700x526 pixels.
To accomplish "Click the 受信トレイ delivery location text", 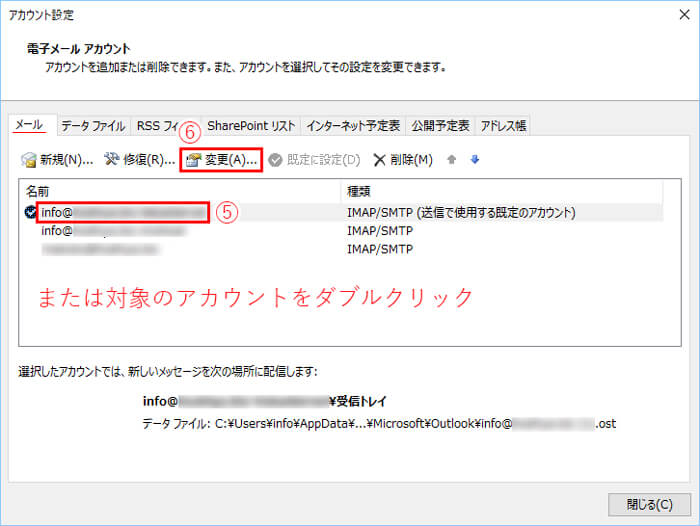I will [x=264, y=401].
